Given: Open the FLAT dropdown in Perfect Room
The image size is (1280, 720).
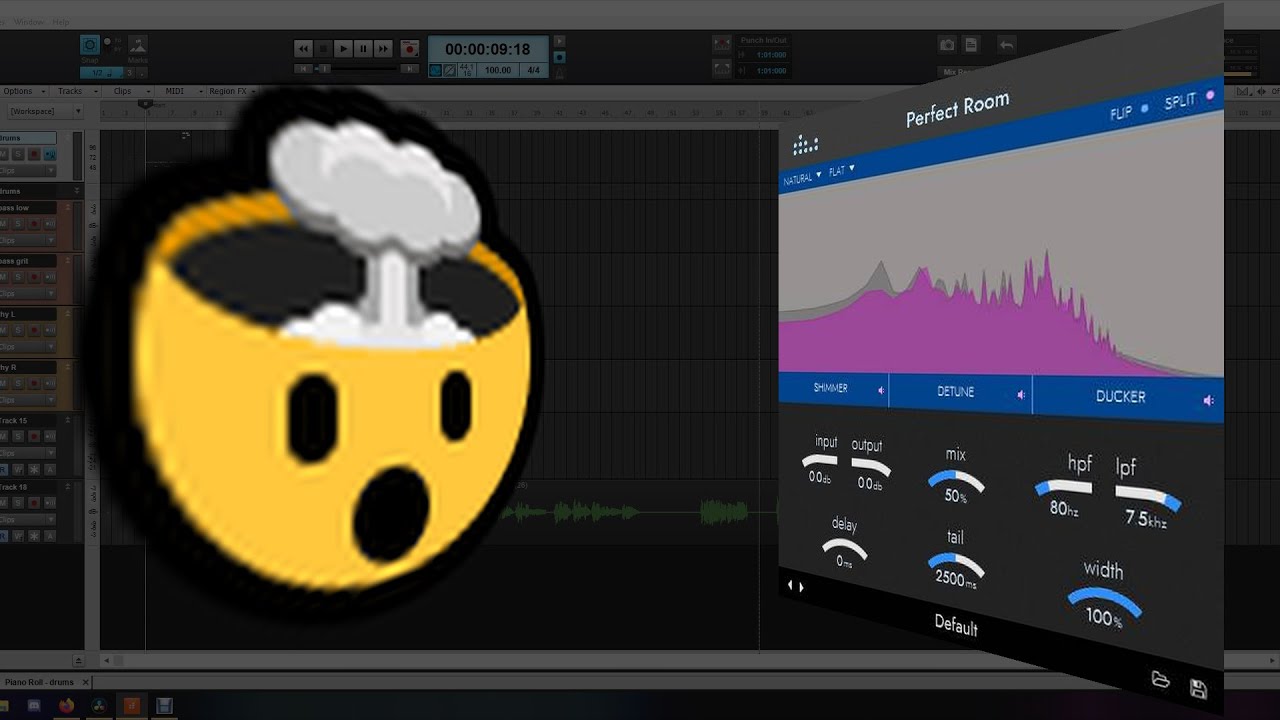Looking at the screenshot, I should [x=841, y=170].
